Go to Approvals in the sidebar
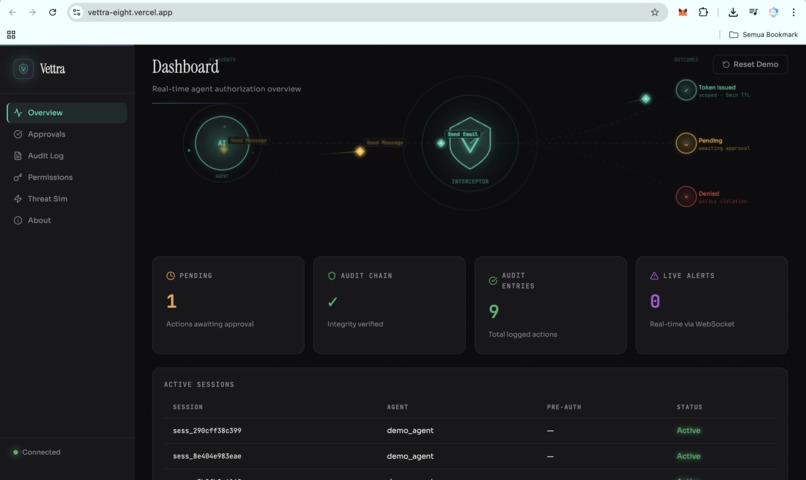 67,134
